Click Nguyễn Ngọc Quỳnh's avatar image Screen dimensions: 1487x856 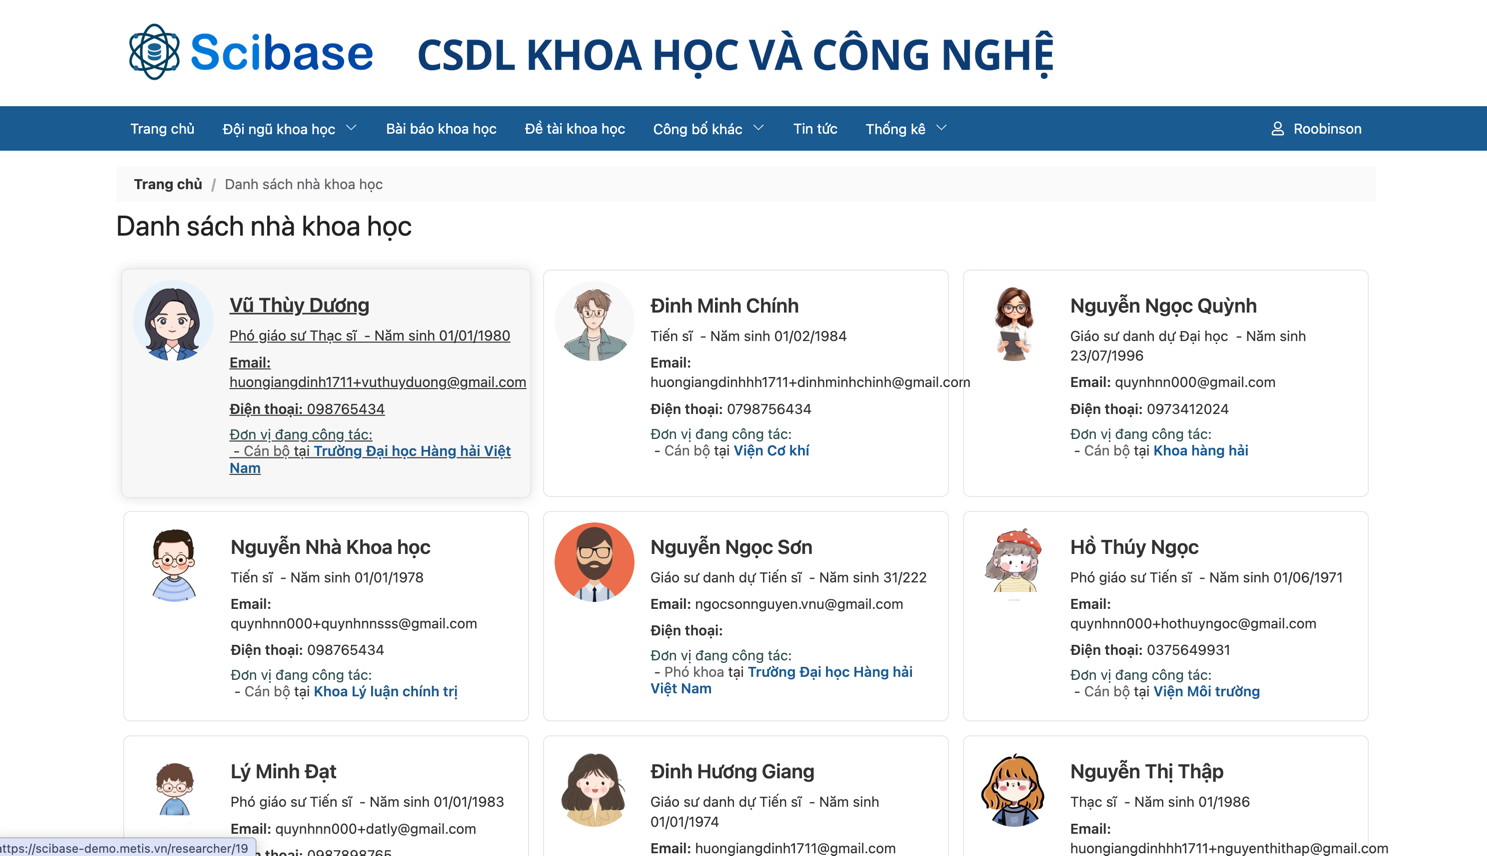click(1014, 321)
